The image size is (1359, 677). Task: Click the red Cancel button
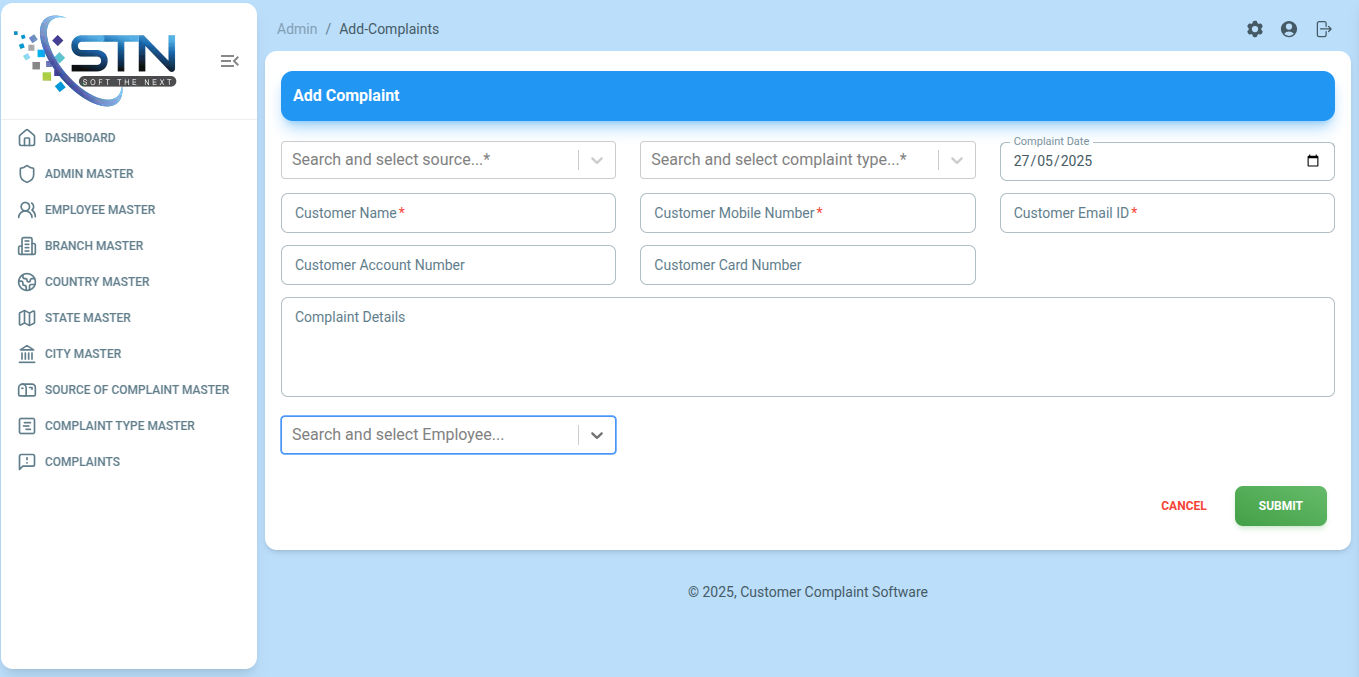click(1183, 506)
